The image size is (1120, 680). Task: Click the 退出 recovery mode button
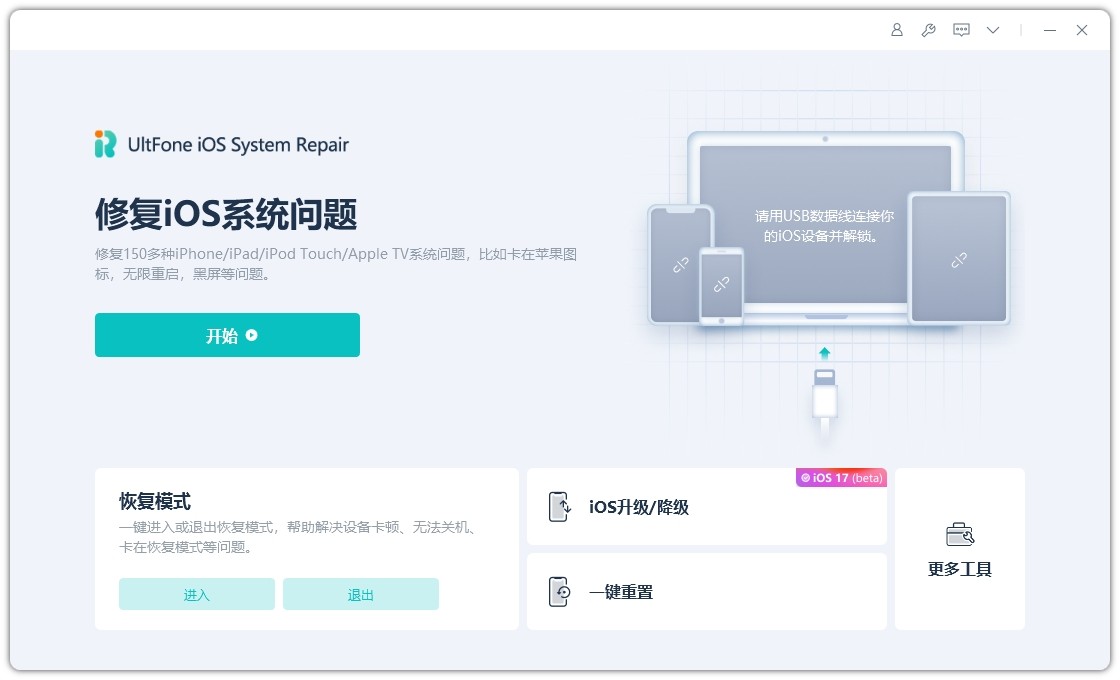(x=361, y=594)
